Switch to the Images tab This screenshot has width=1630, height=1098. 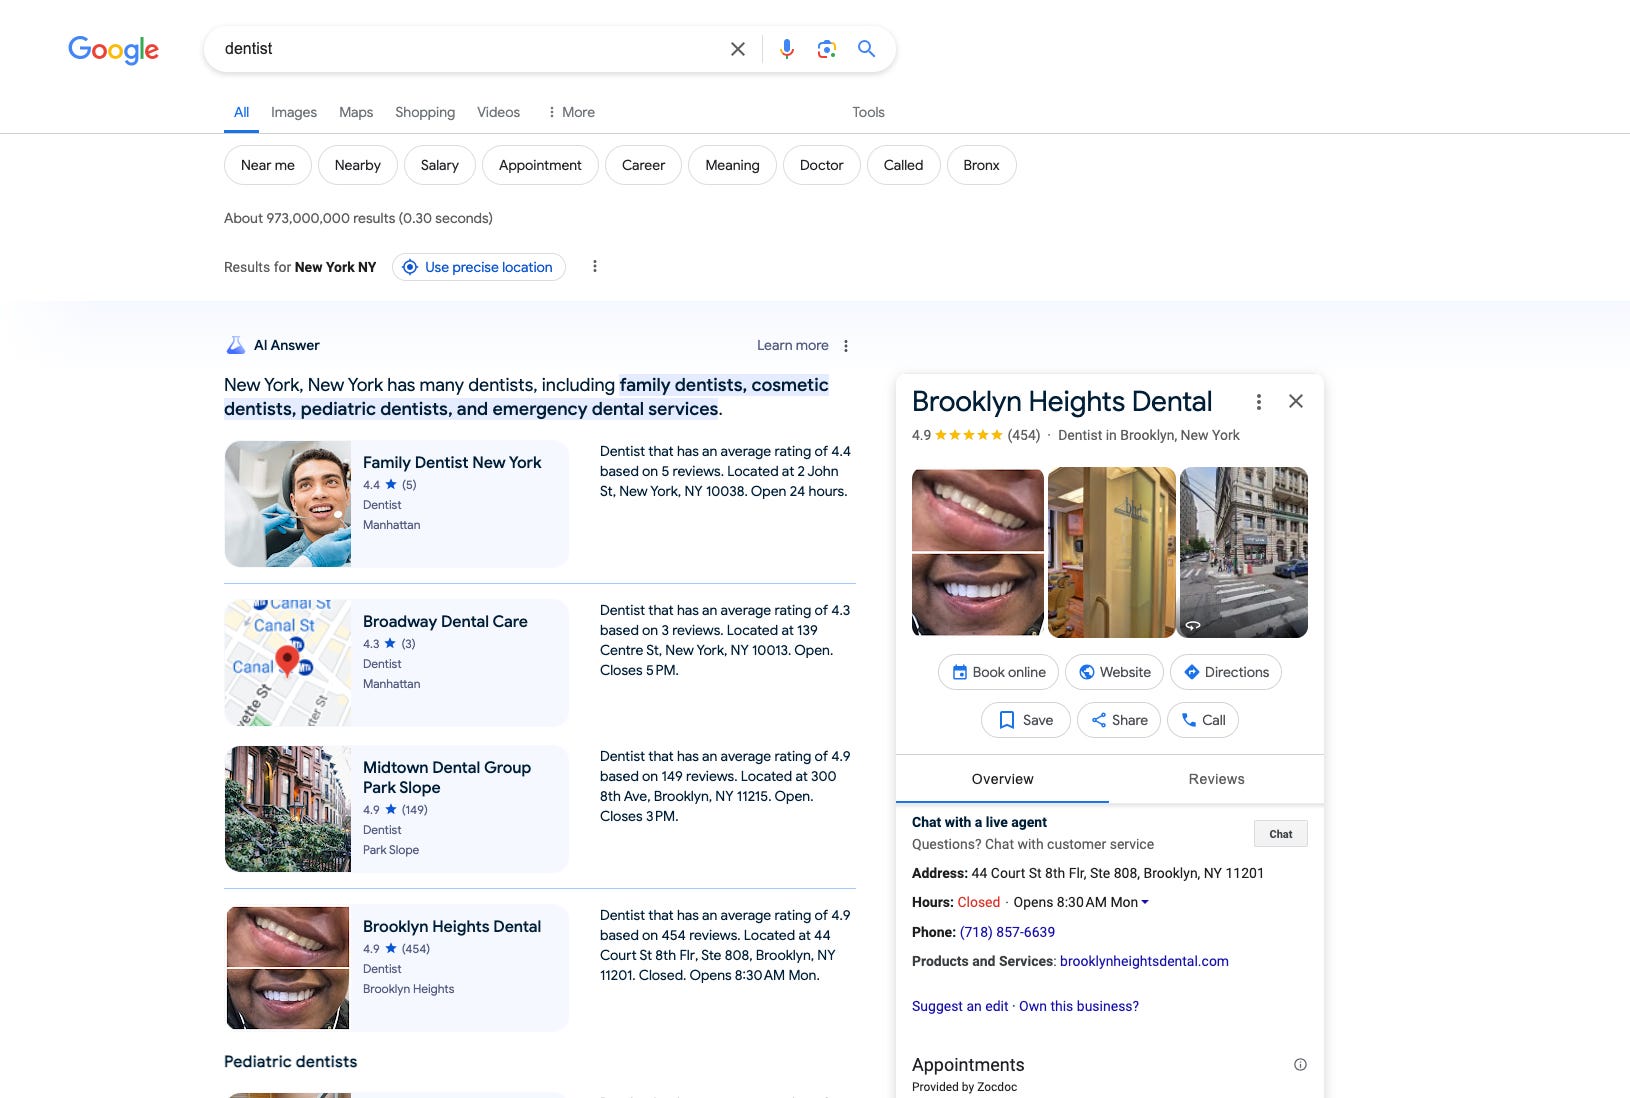[294, 112]
